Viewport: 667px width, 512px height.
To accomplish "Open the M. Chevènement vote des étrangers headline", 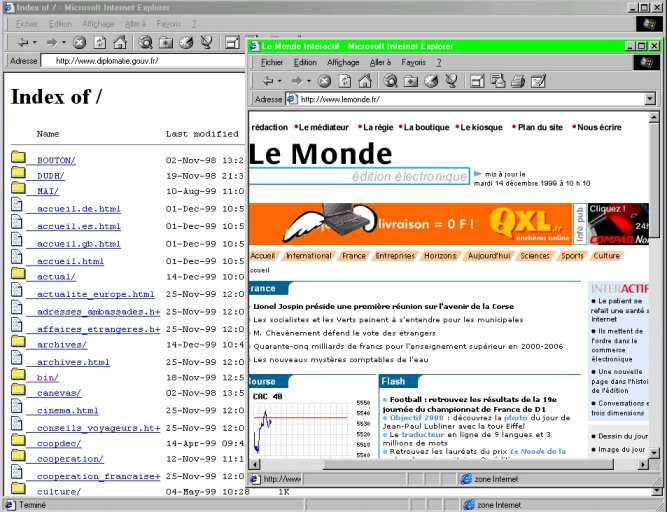I will pyautogui.click(x=345, y=333).
